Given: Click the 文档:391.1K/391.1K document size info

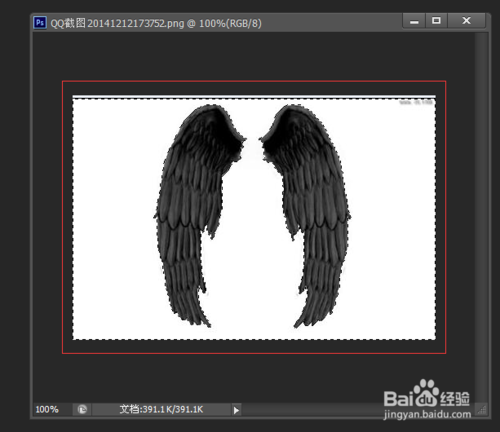Looking at the screenshot, I should coord(161,409).
